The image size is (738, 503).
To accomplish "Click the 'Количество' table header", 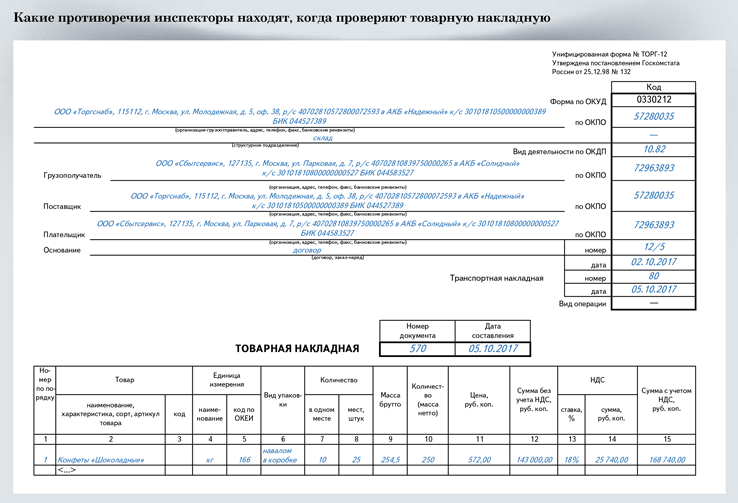I will pos(339,380).
